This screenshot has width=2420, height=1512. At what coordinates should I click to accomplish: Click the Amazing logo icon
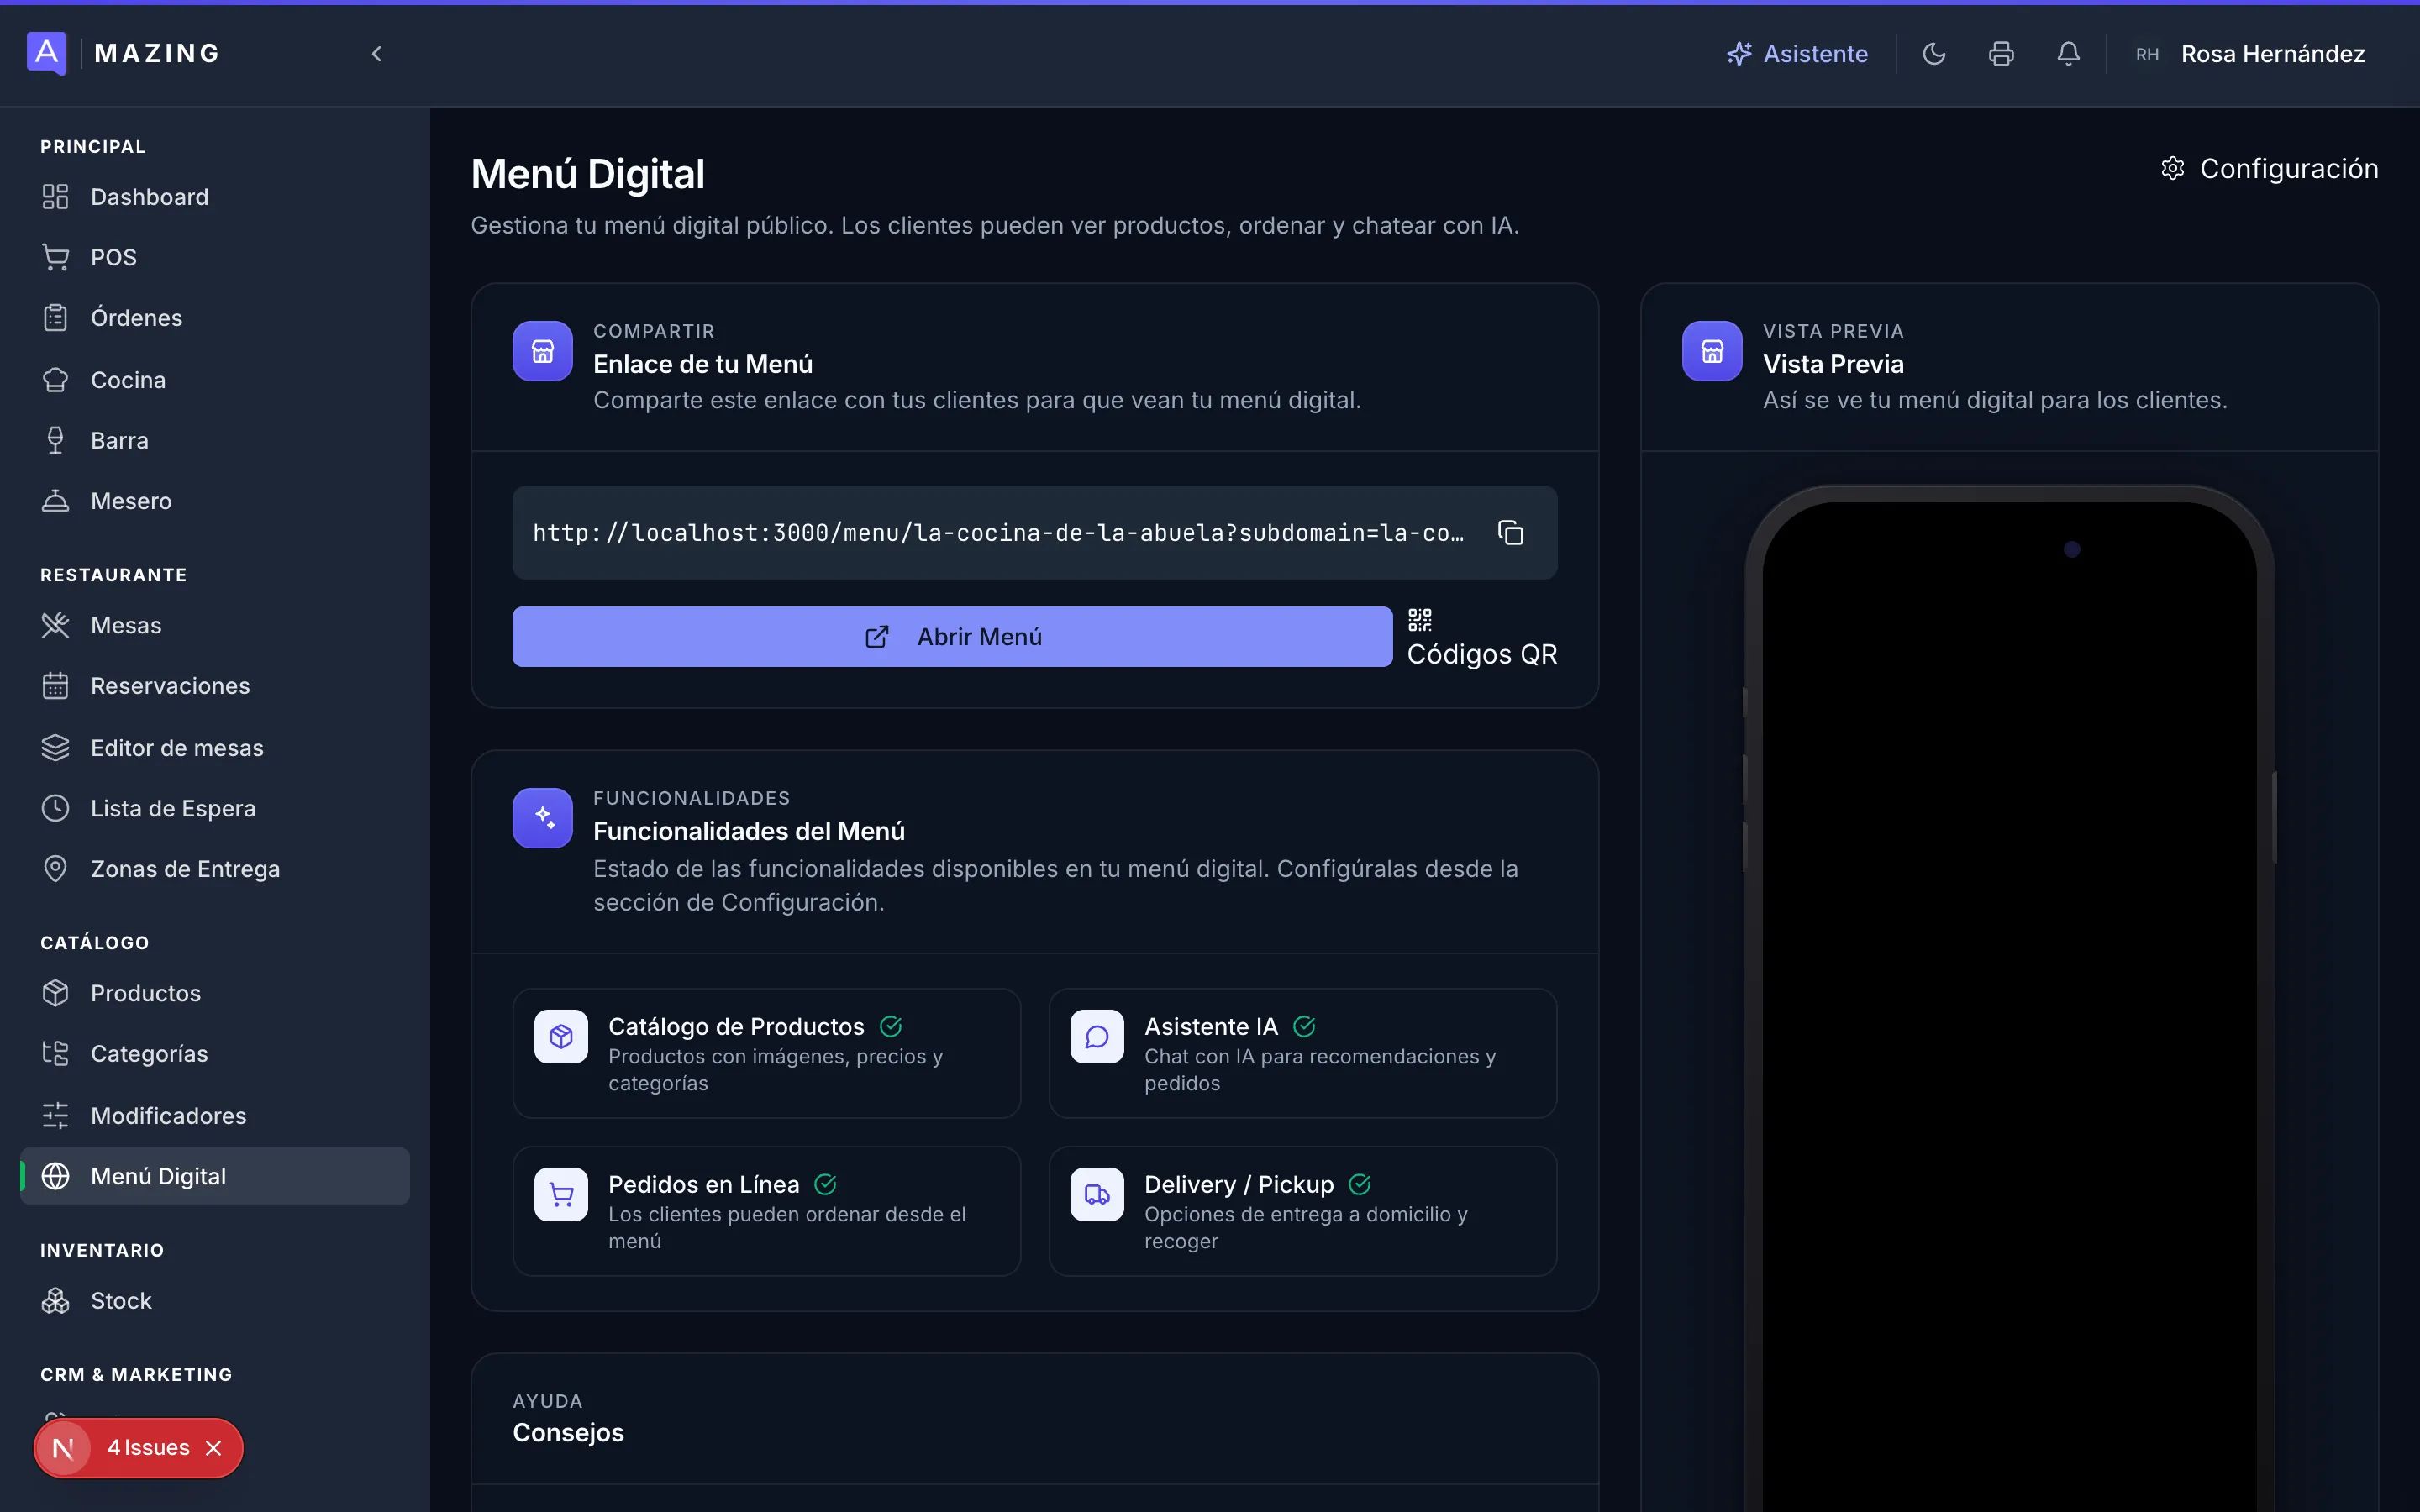click(x=46, y=53)
